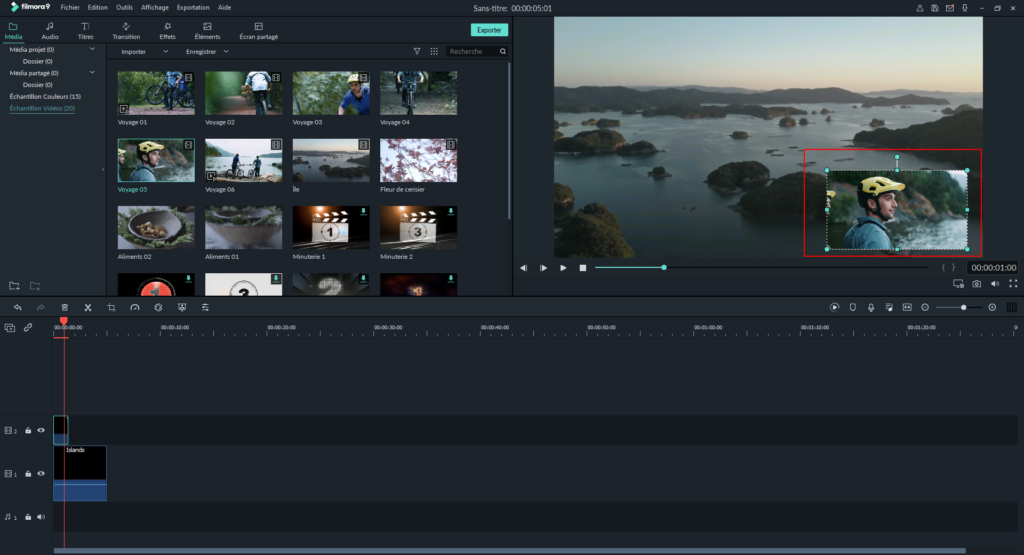Open the crop tool in timeline toolbar
The width and height of the screenshot is (1024, 555).
(111, 308)
